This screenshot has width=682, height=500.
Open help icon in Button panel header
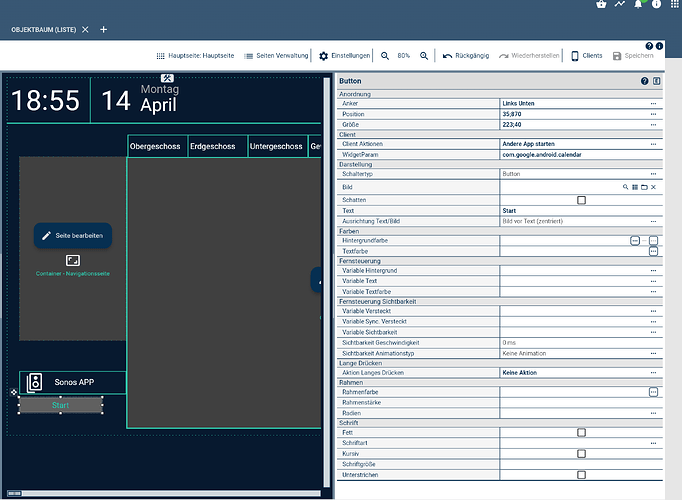coord(645,81)
